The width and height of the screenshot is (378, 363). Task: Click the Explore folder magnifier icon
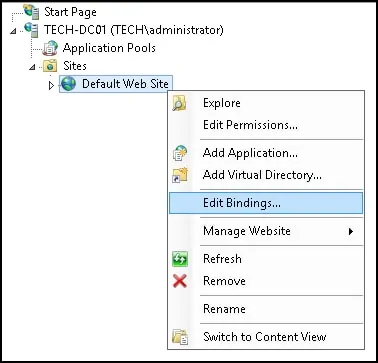pos(180,103)
